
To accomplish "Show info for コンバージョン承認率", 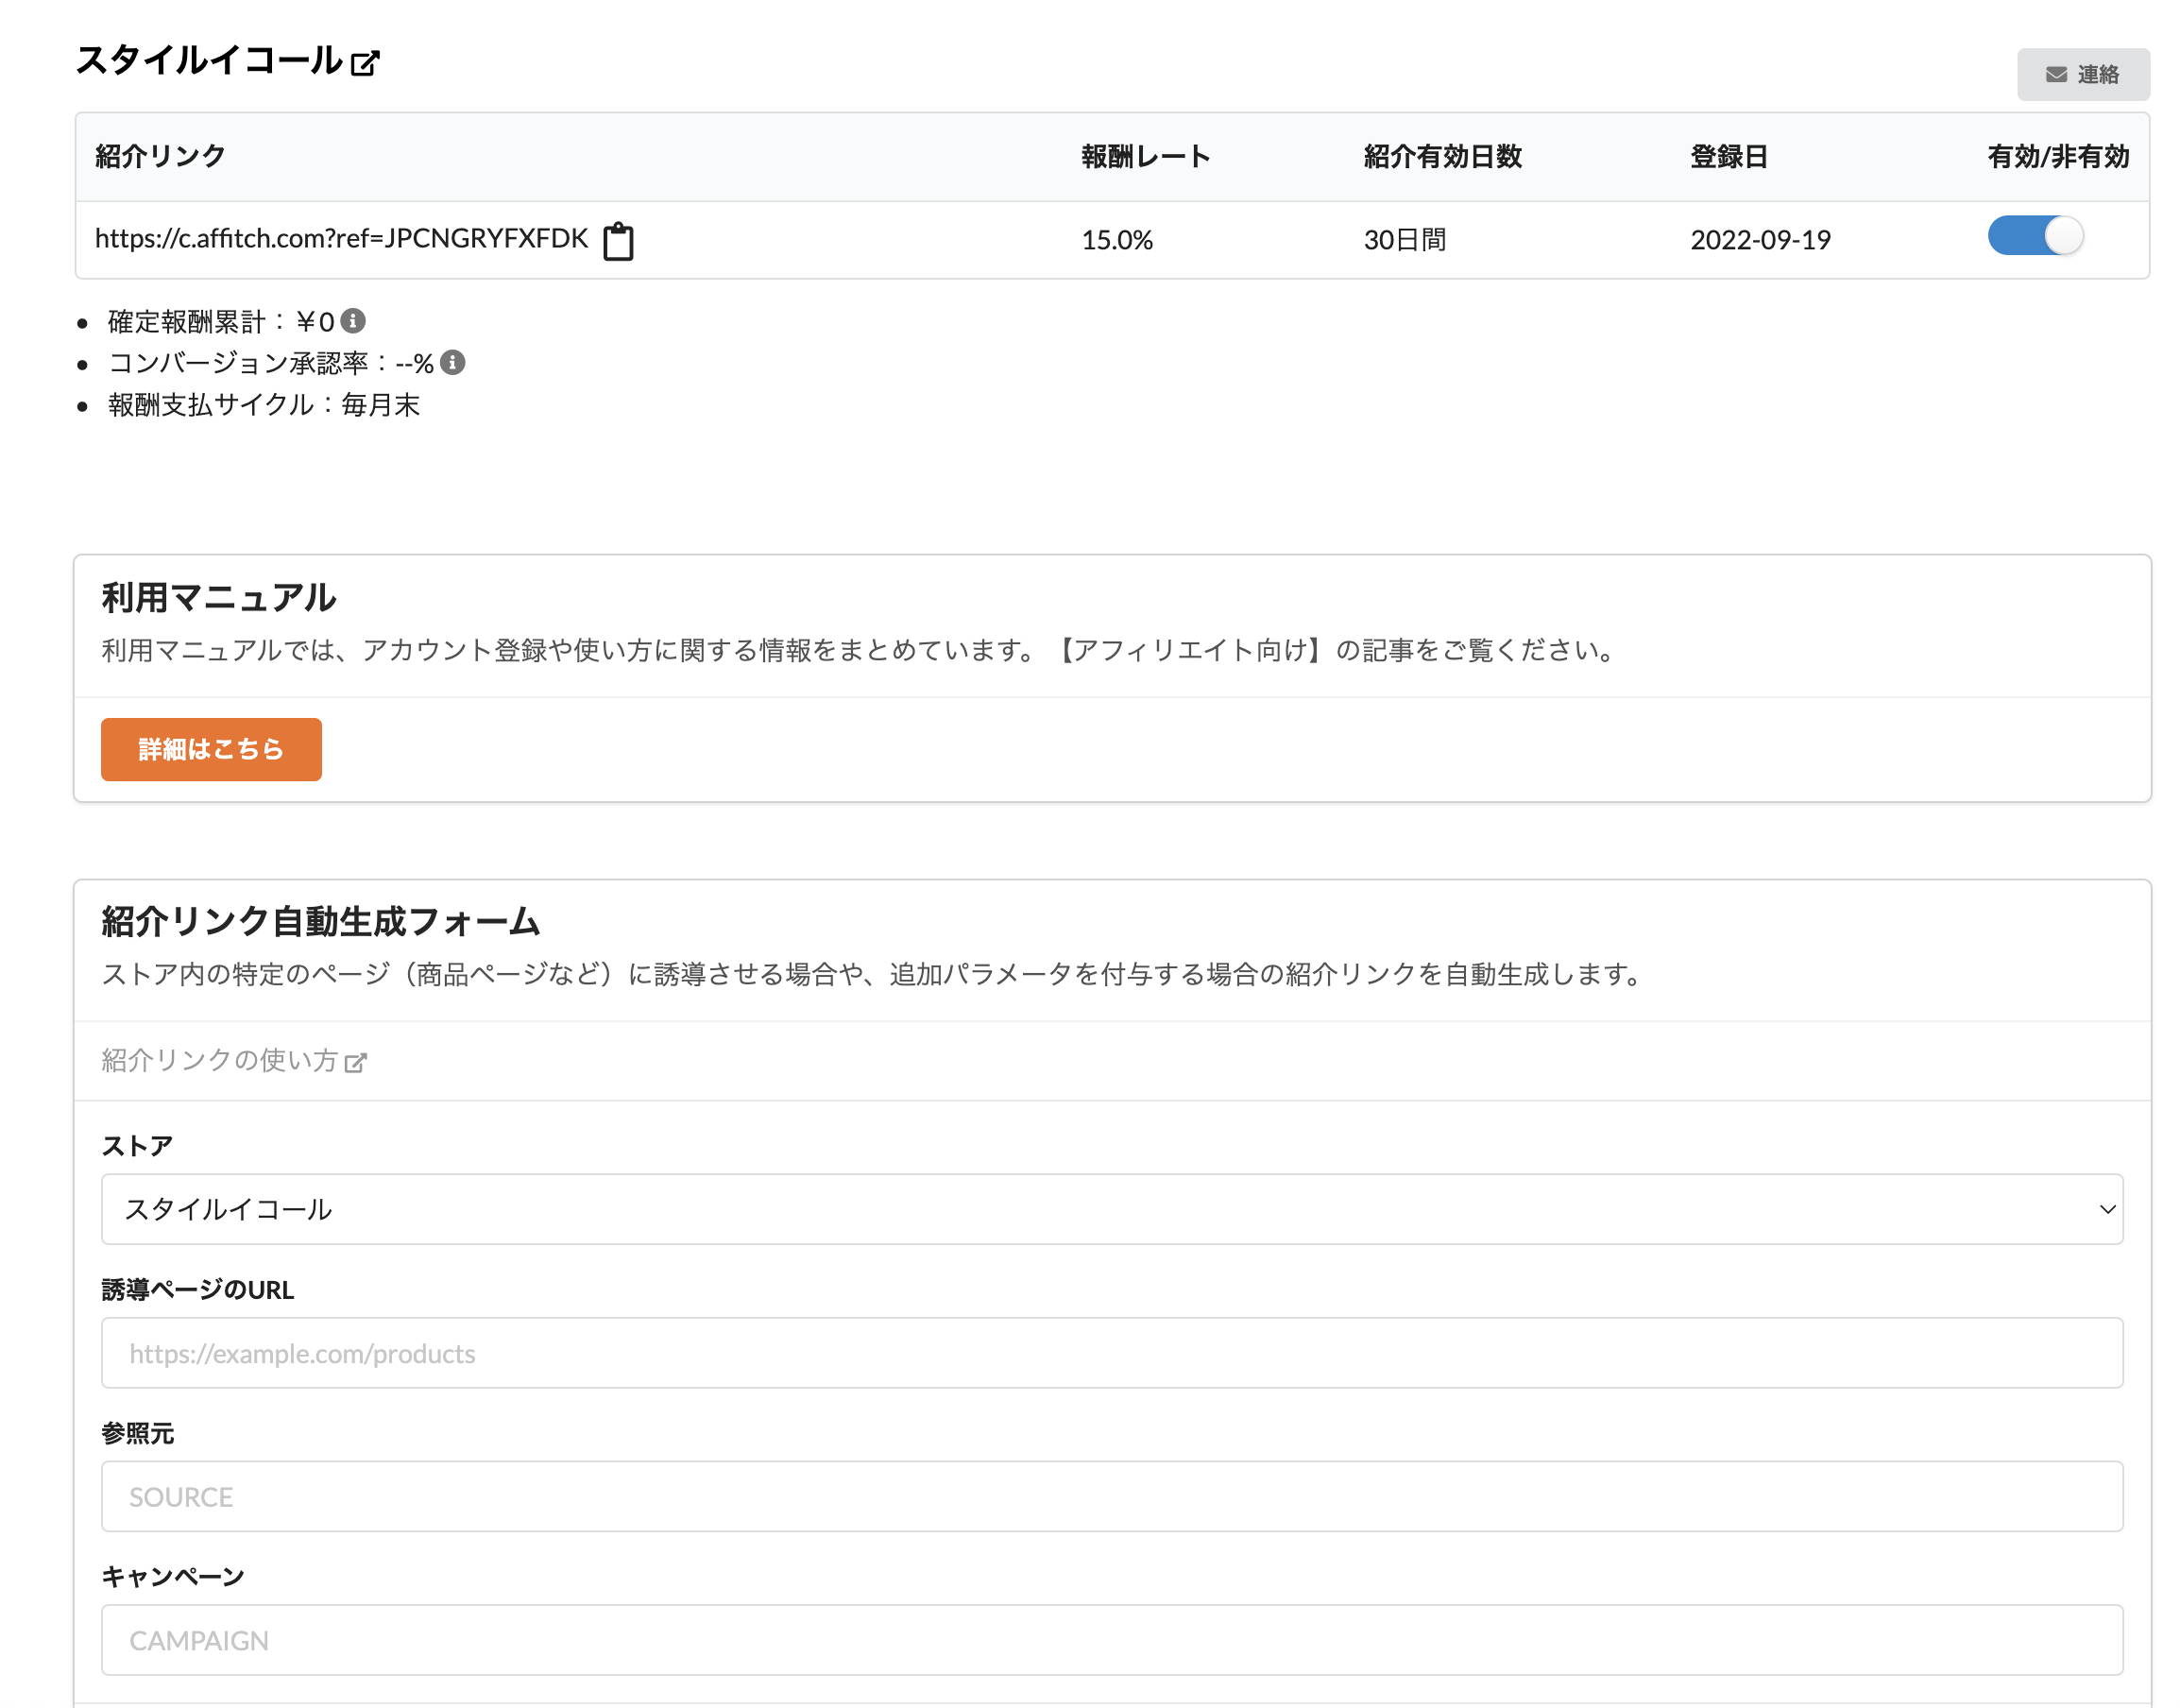I will pos(453,362).
